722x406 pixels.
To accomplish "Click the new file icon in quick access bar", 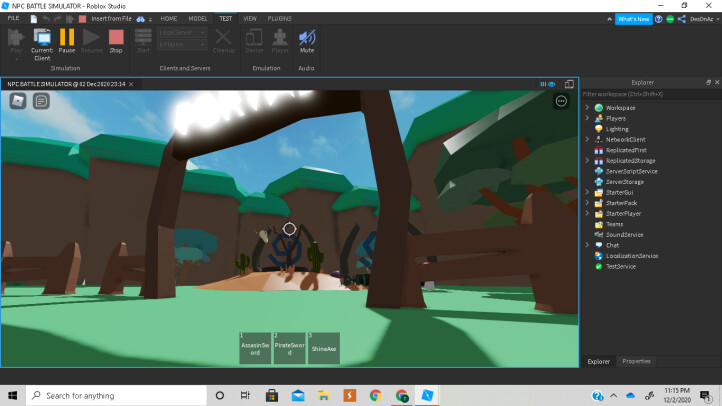I will [34, 19].
